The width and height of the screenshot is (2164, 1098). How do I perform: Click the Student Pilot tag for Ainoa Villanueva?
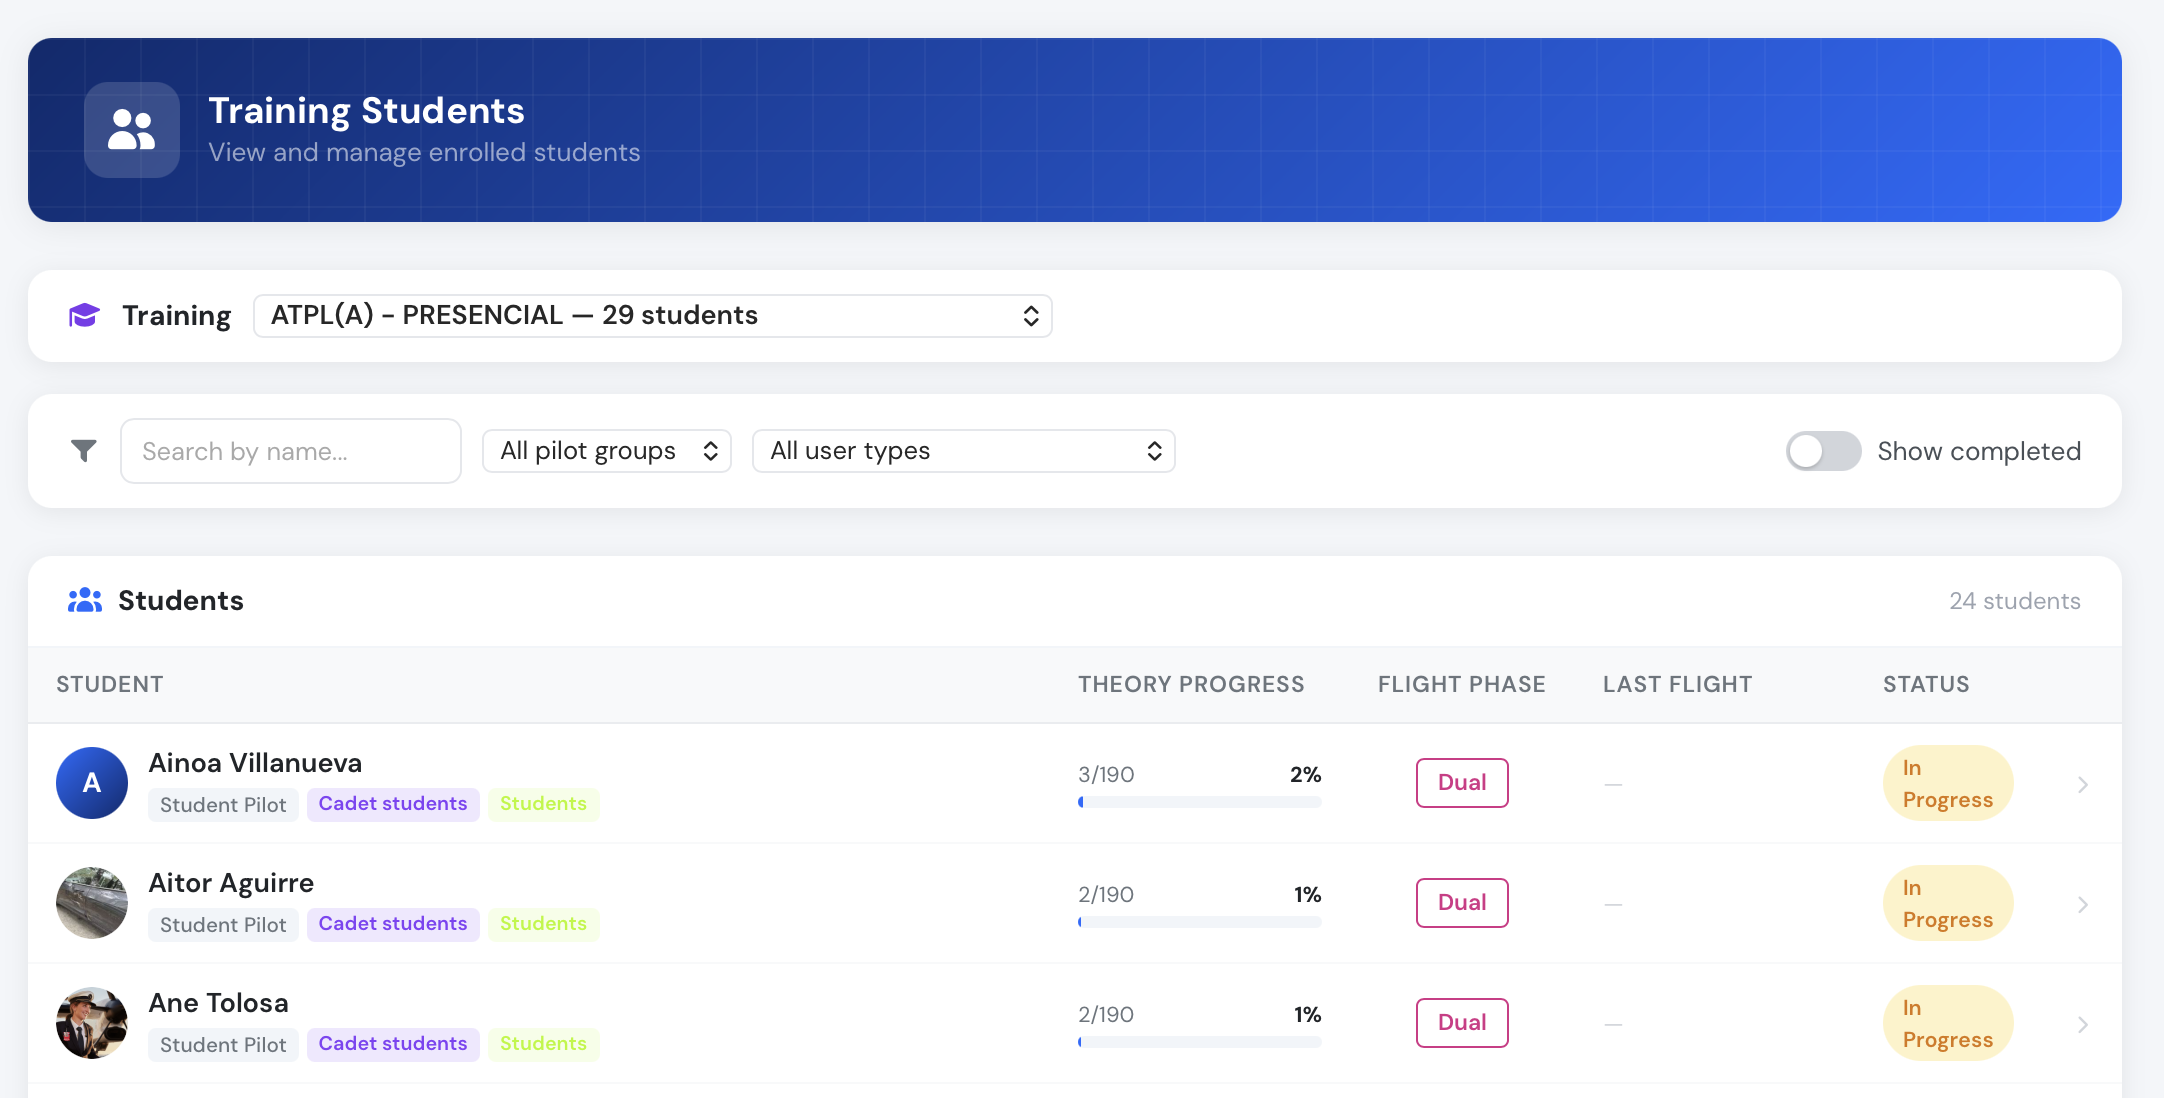tap(223, 805)
